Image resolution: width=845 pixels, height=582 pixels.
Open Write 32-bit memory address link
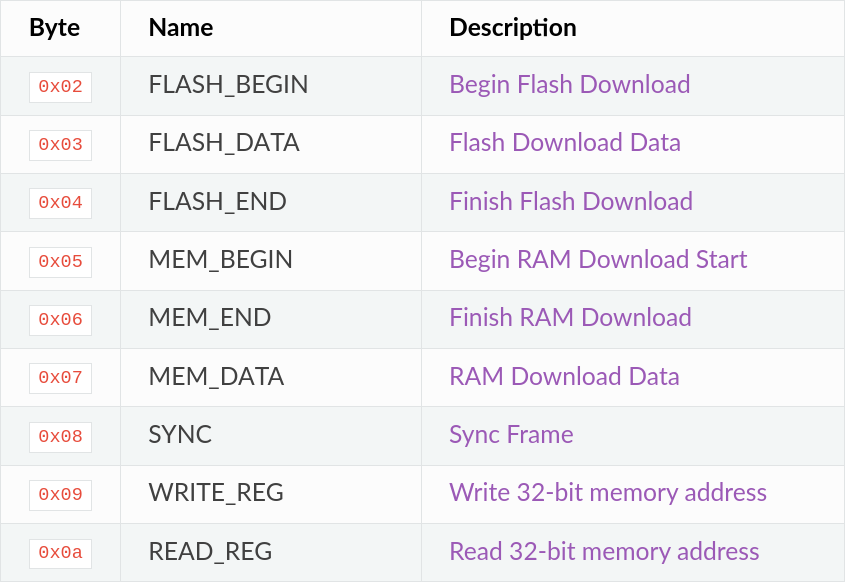pyautogui.click(x=607, y=493)
